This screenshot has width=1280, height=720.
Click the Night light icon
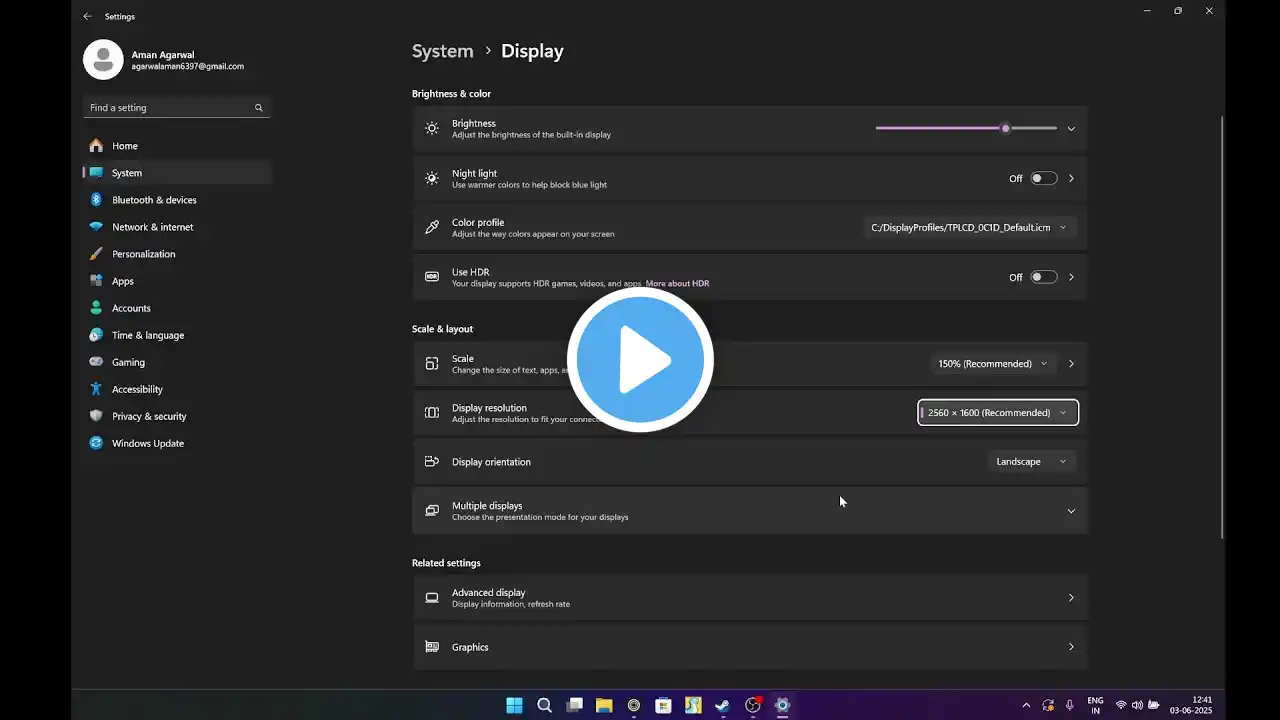pyautogui.click(x=432, y=178)
